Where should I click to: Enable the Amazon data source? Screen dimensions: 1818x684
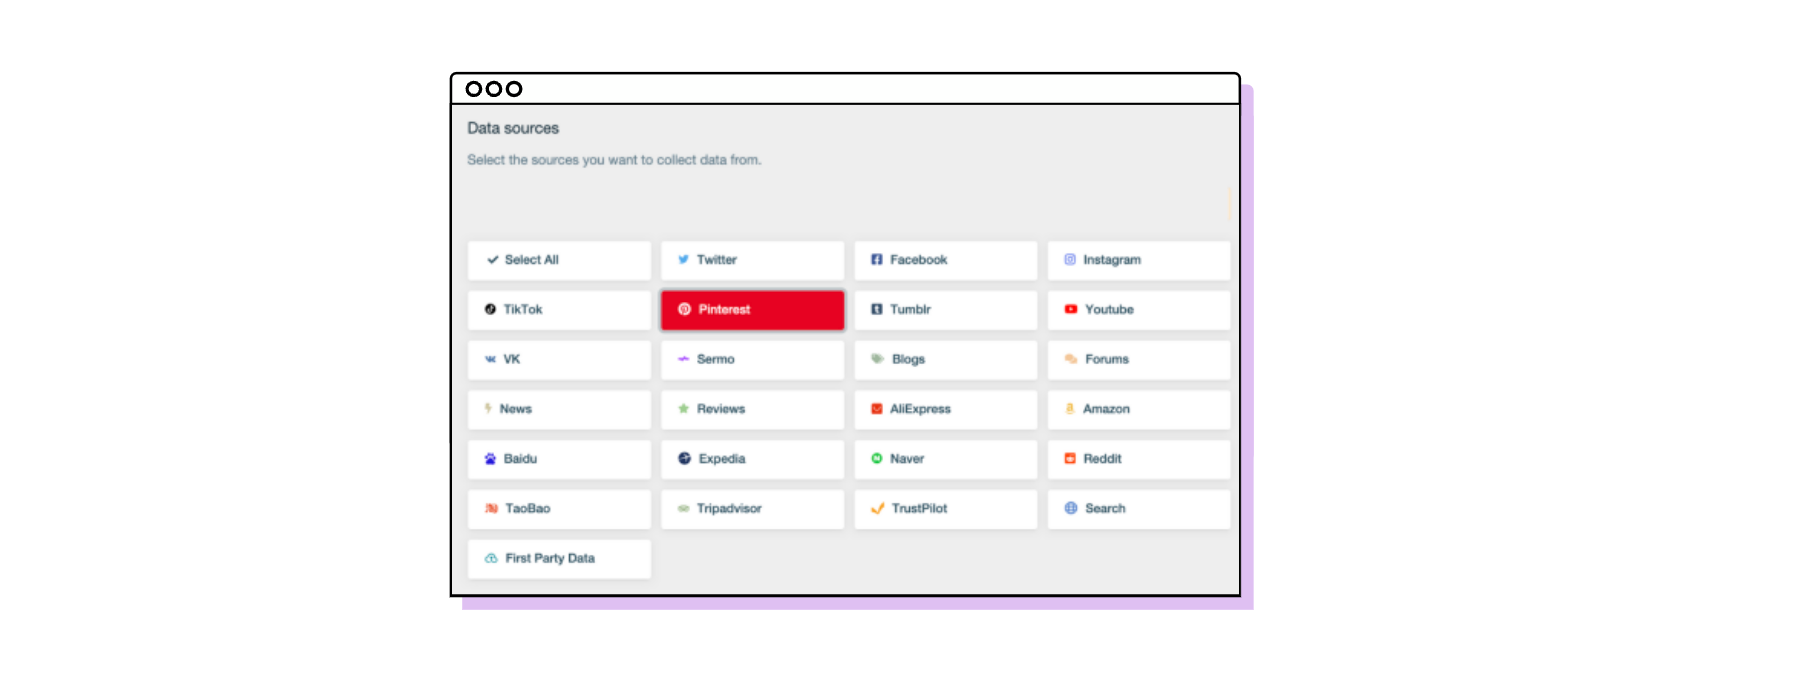pos(1138,409)
